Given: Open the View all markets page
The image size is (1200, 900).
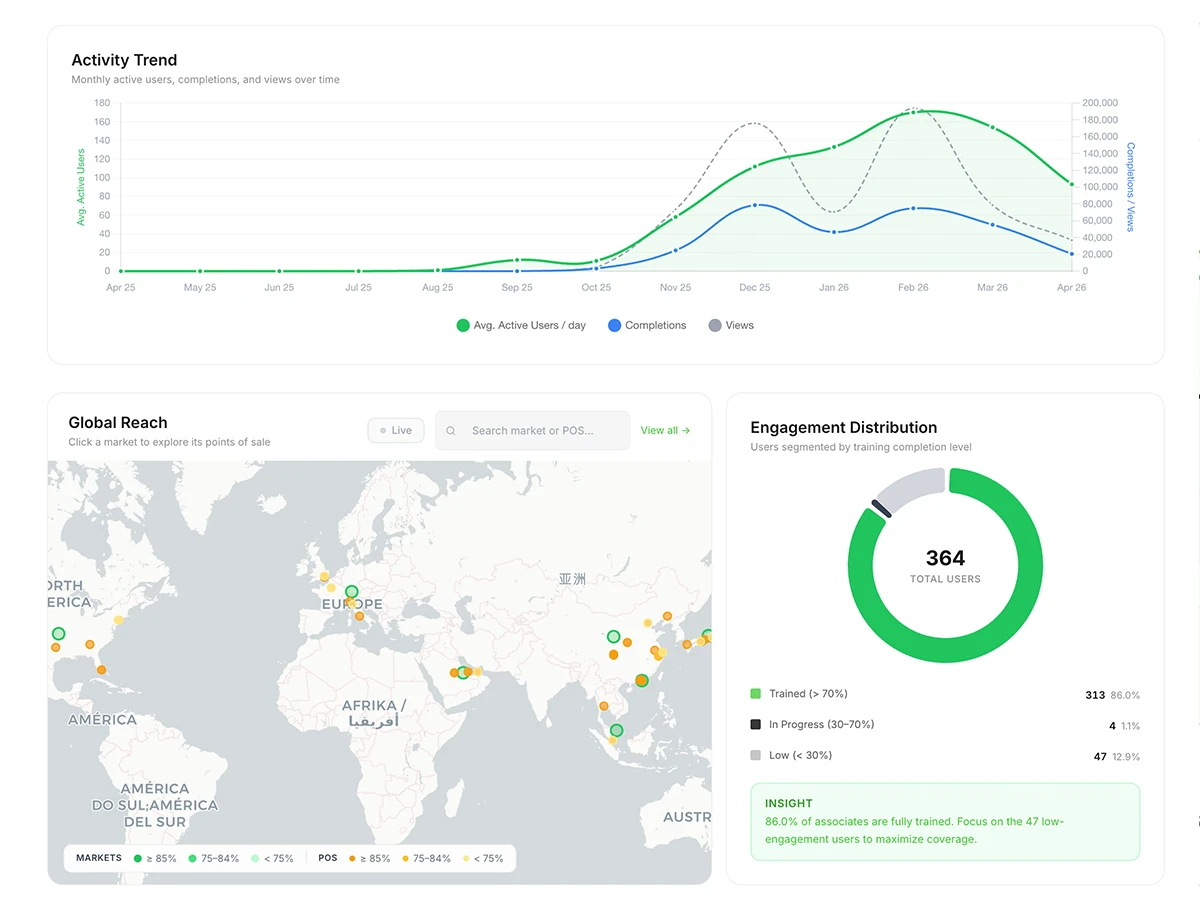Looking at the screenshot, I should [664, 430].
